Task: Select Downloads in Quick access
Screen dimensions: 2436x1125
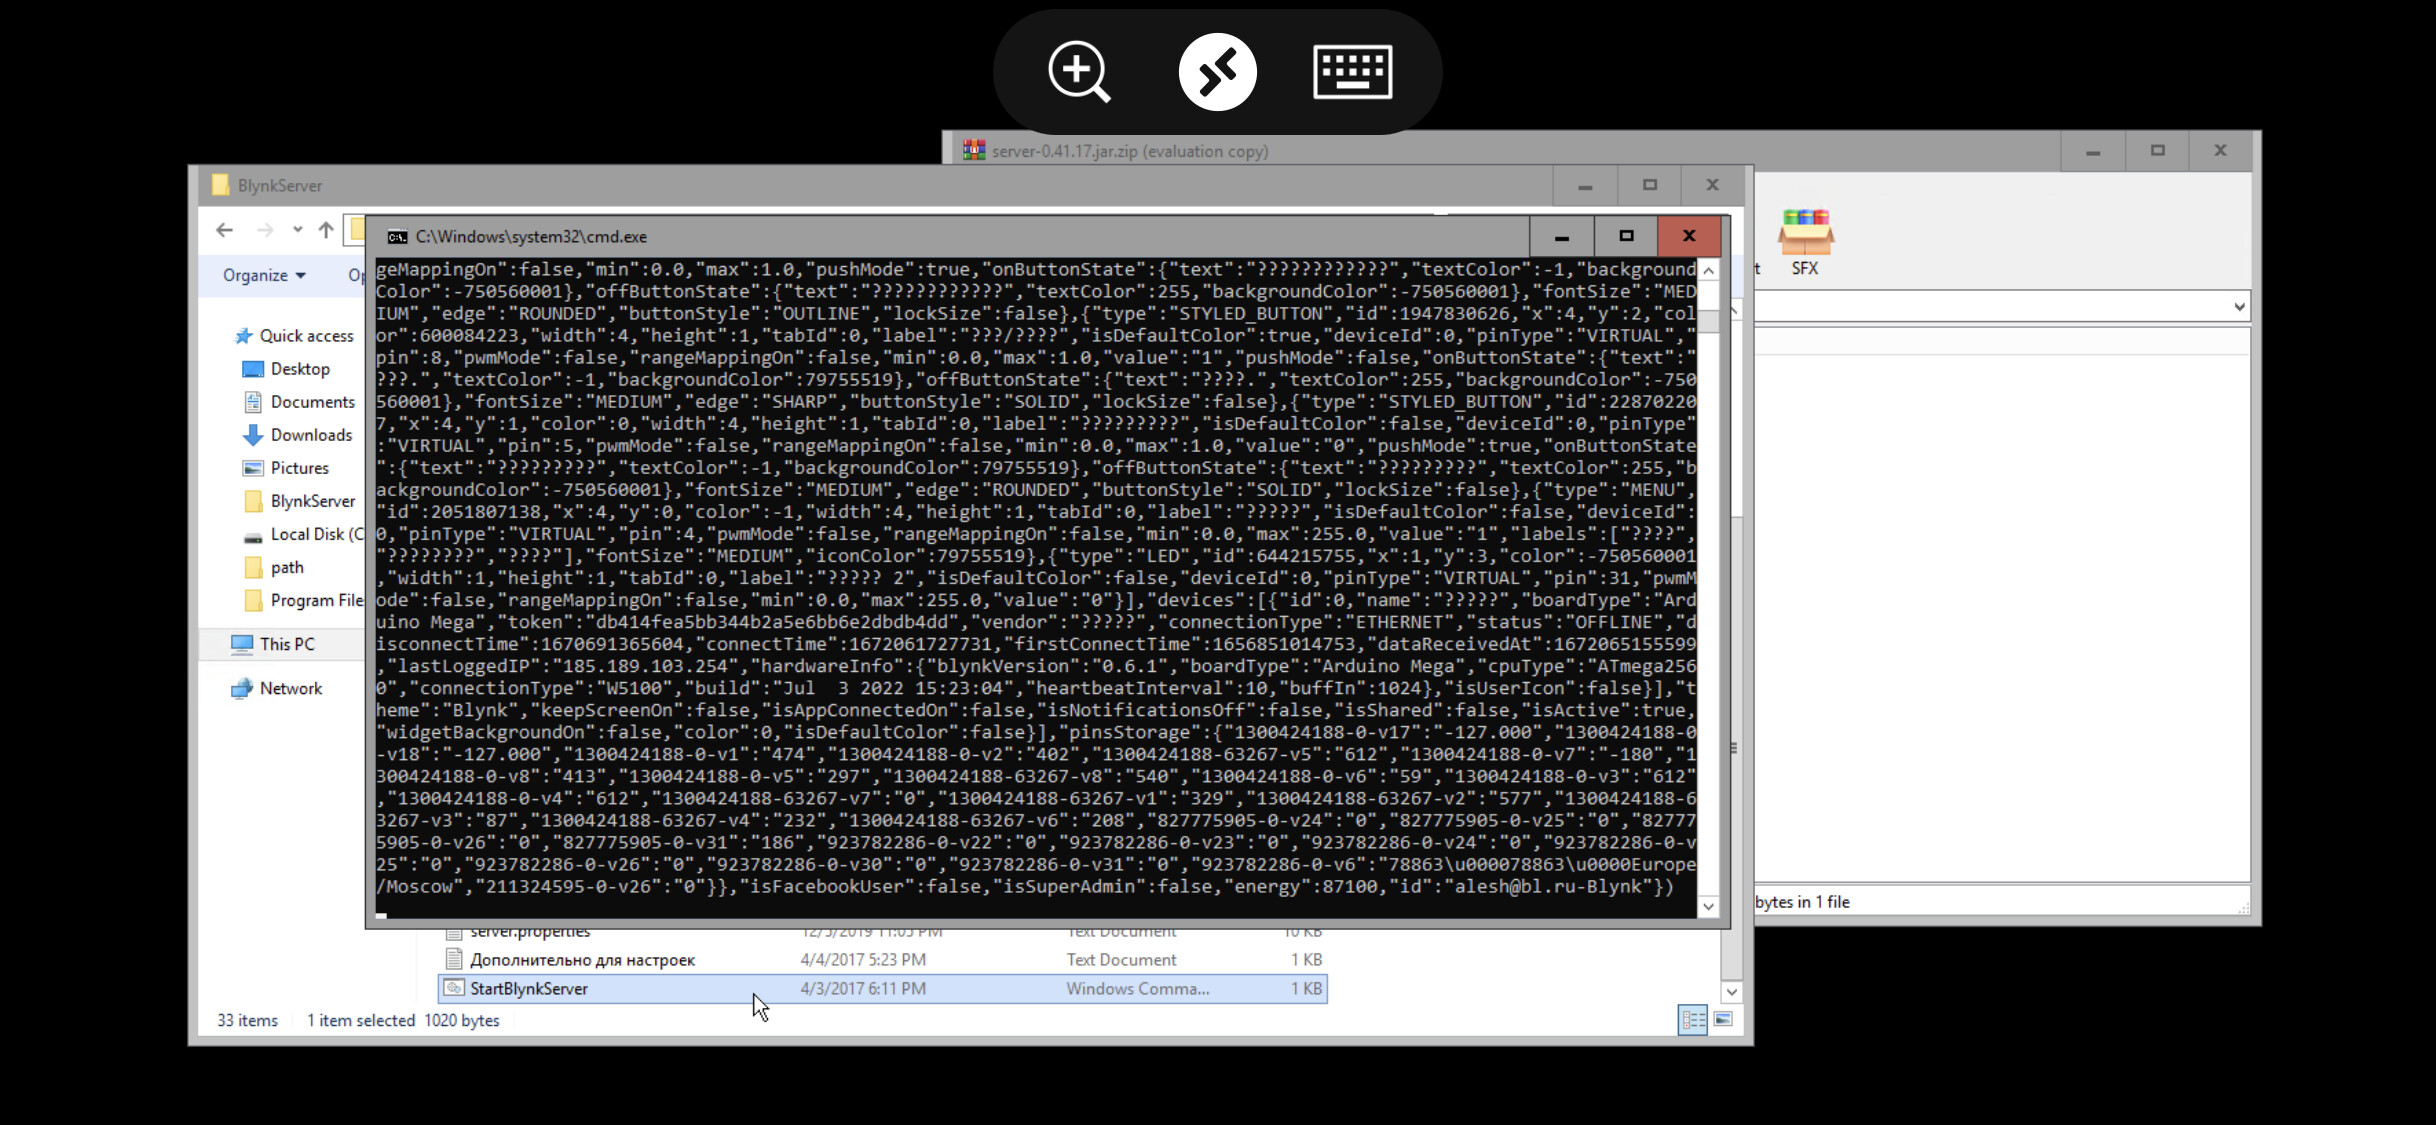Action: pos(311,435)
